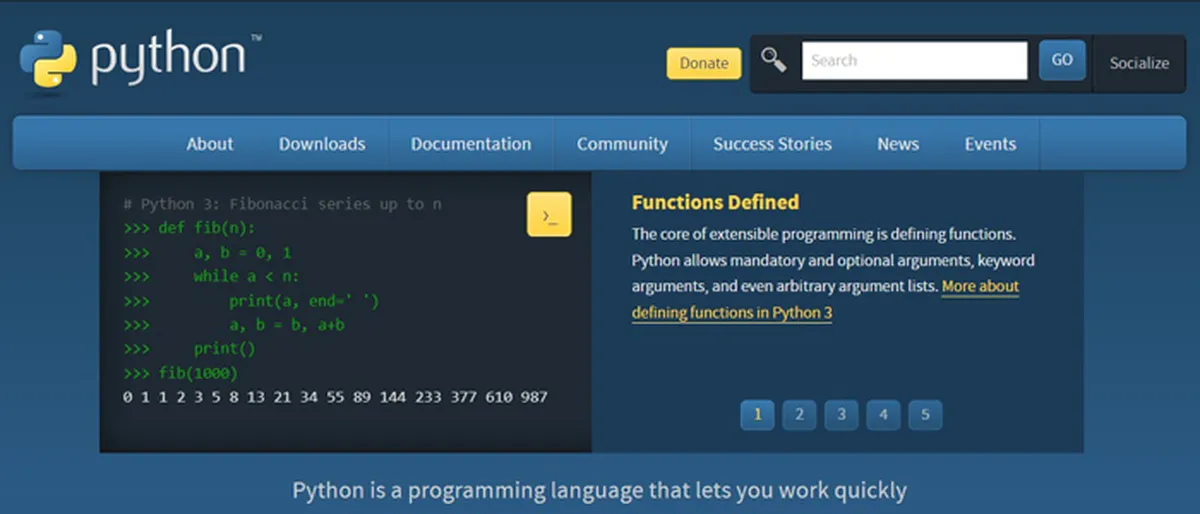The image size is (1200, 514).
Task: Click the '>>> fib(1000)' code line
Action: click(x=181, y=373)
